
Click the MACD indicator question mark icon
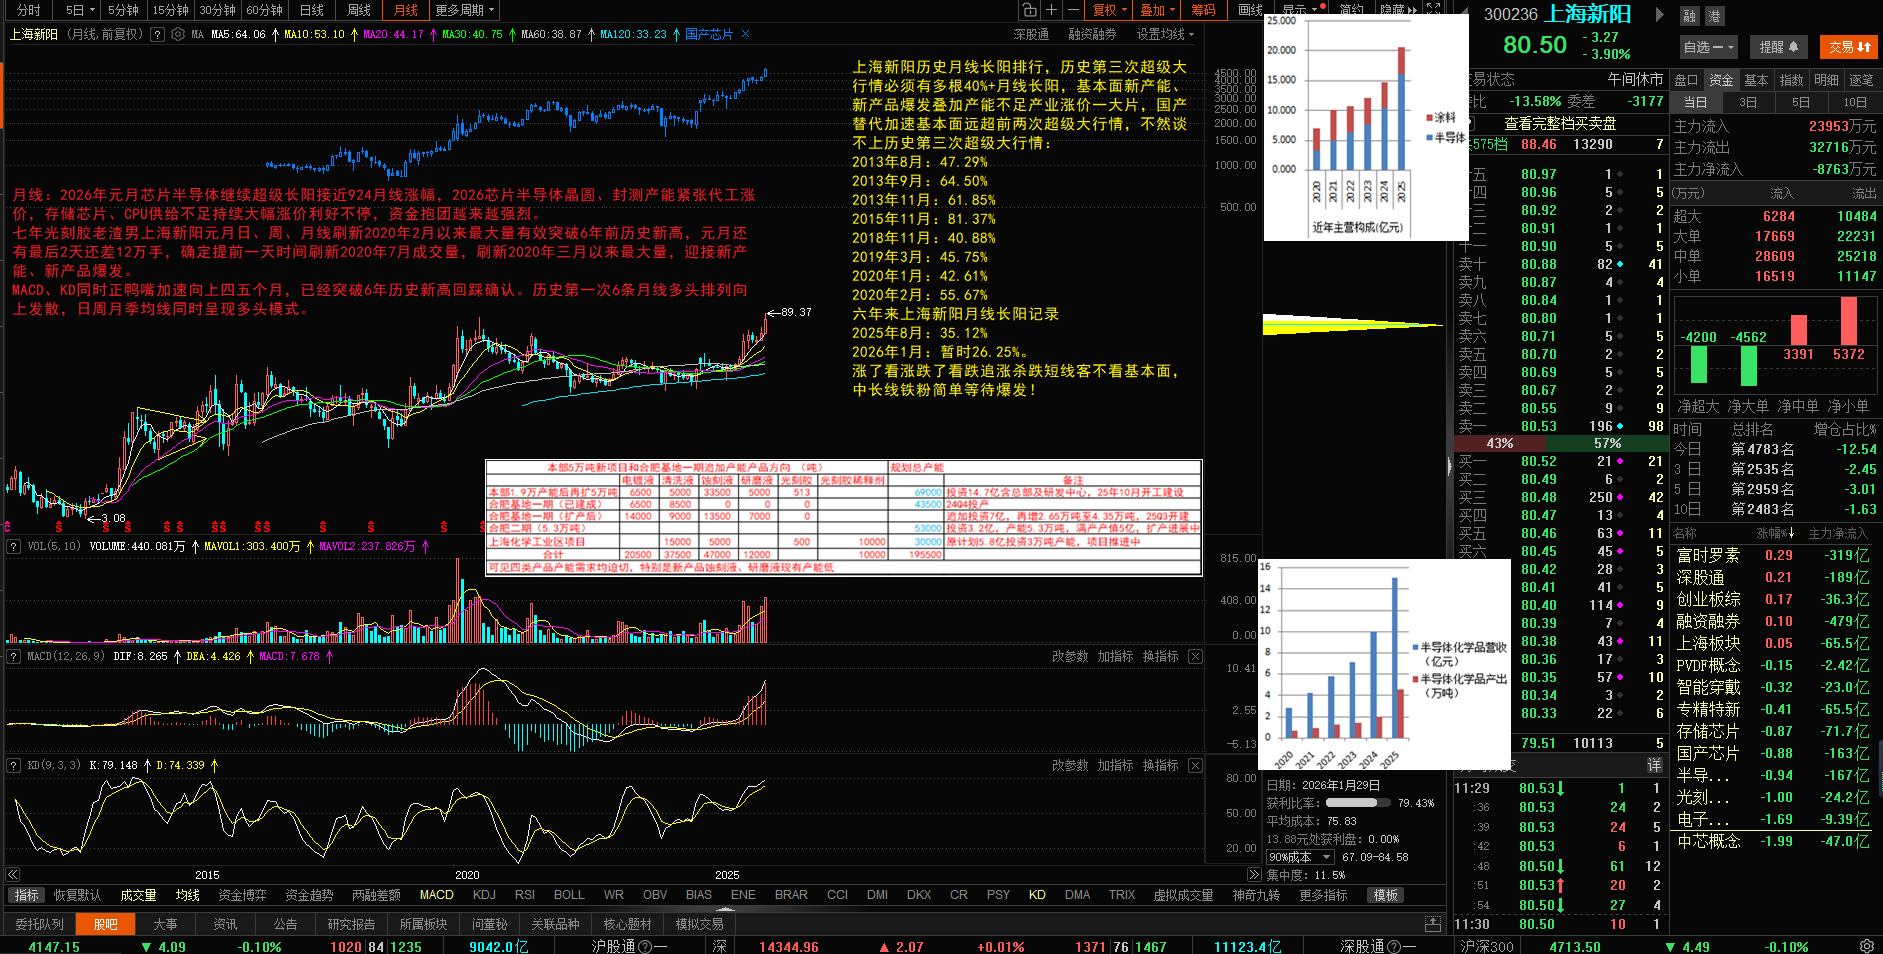[x=14, y=656]
